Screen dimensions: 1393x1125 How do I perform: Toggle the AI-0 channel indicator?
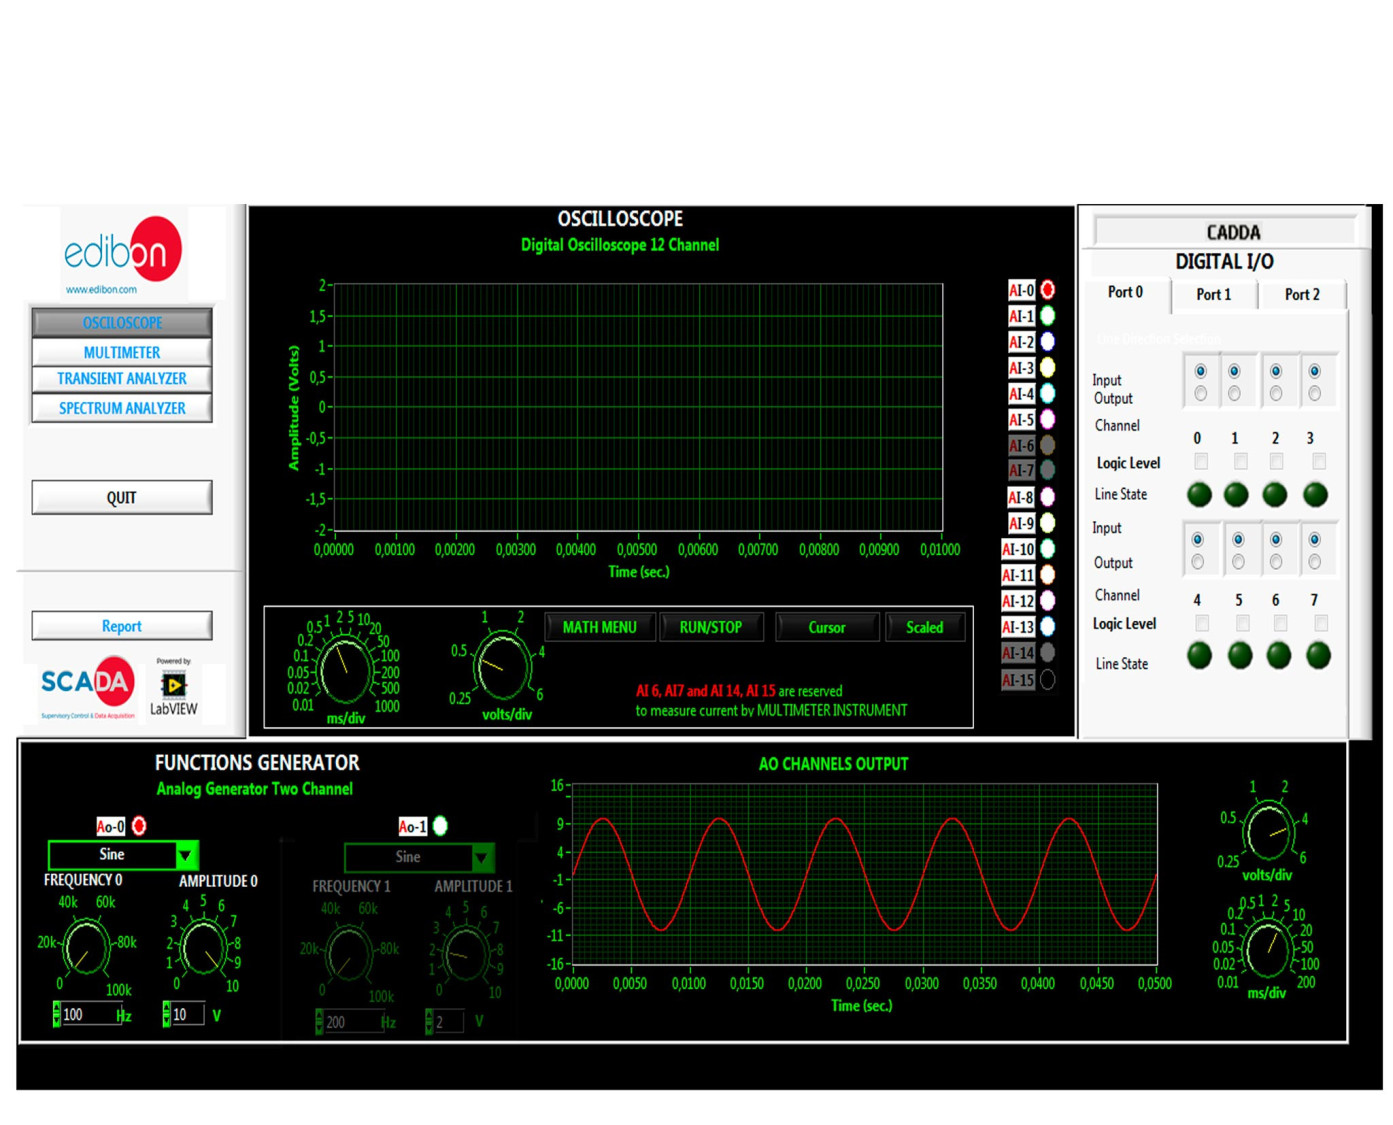click(x=1046, y=289)
